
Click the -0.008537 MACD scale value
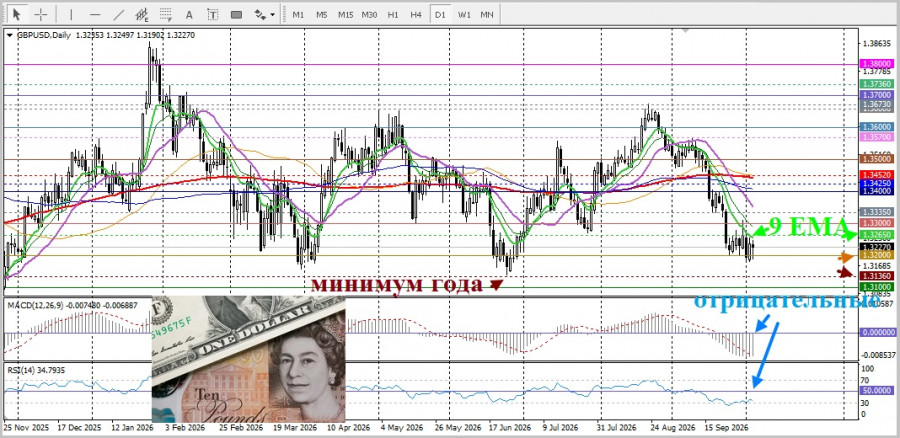click(x=878, y=355)
